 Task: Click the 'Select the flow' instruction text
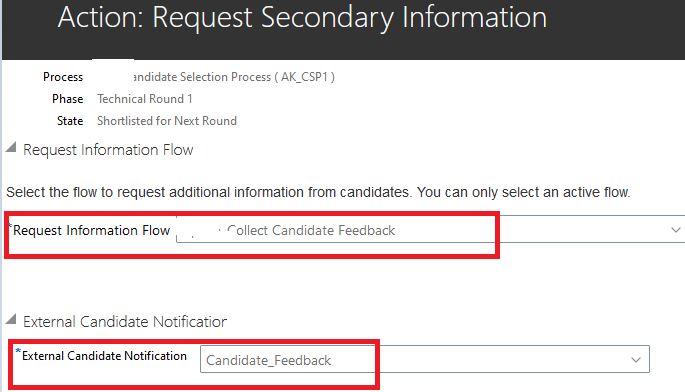pos(318,192)
